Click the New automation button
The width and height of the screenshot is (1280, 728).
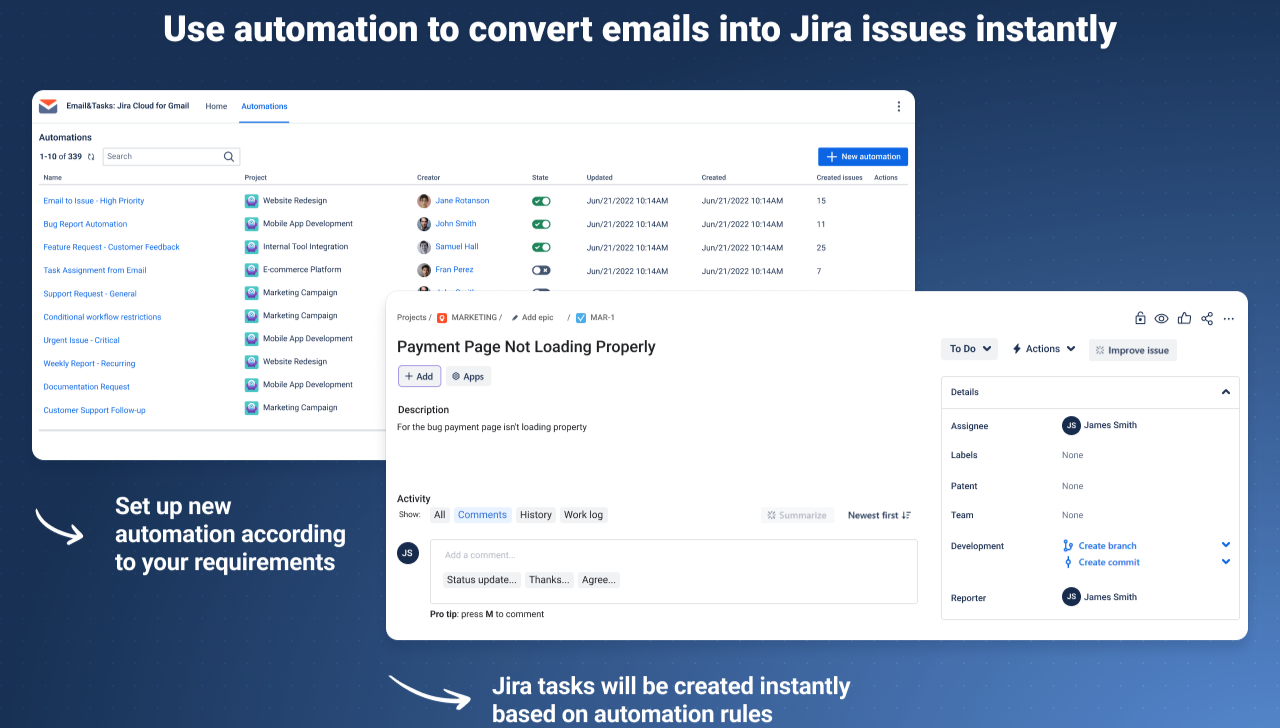[863, 157]
